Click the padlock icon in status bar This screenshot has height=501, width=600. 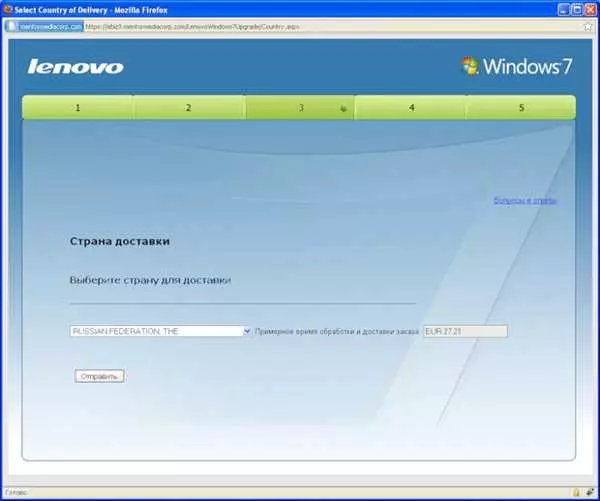click(576, 493)
